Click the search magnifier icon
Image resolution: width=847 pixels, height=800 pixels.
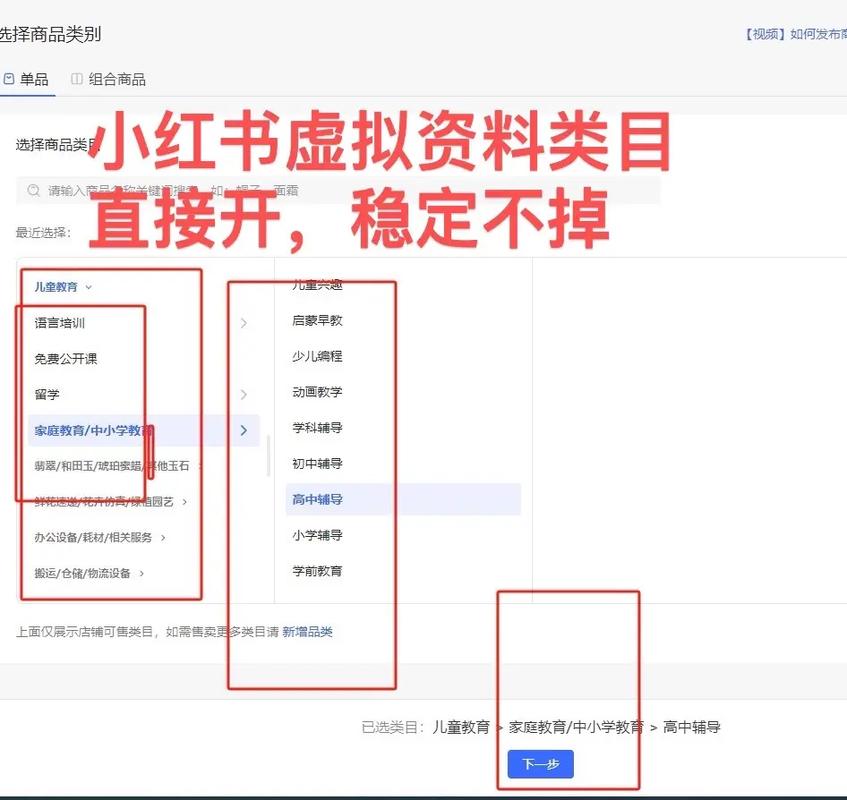click(x=34, y=191)
